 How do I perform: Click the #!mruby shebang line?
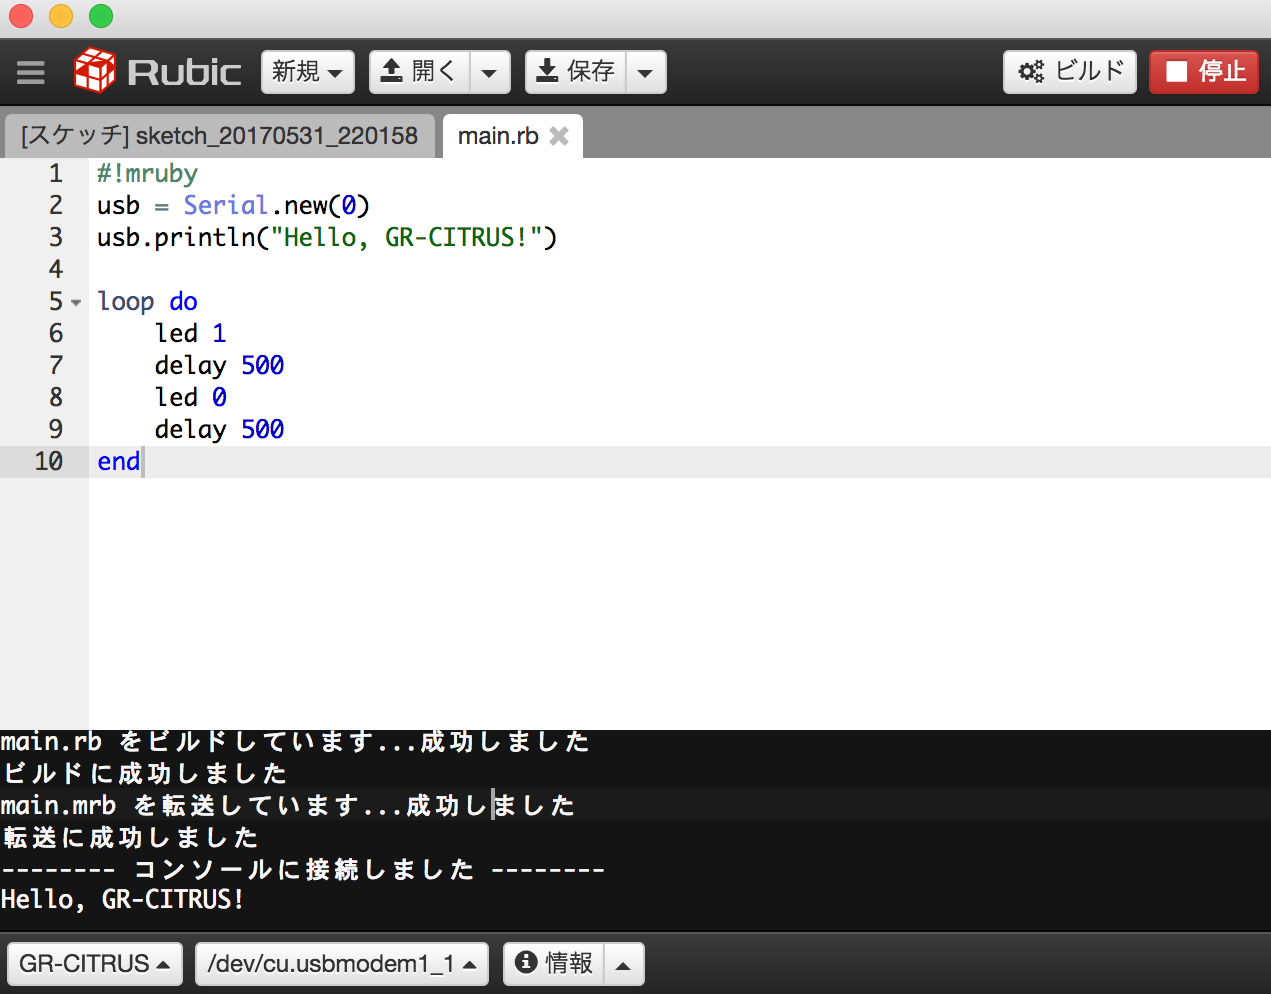147,173
